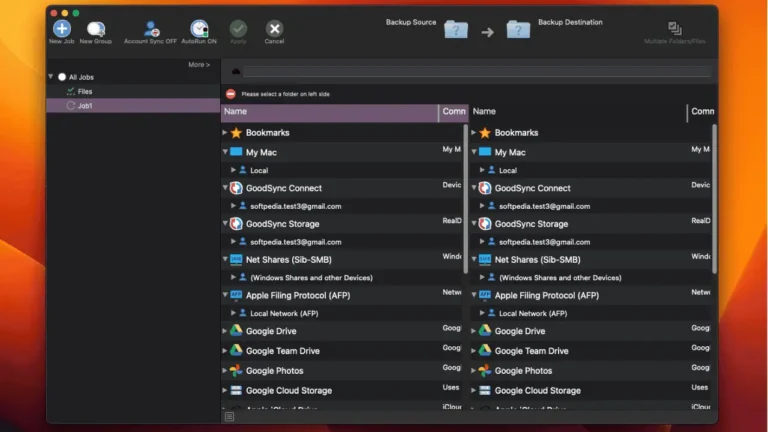Viewport: 768px width, 432px height.
Task: Click the right pane vertical scrollbar
Action: [x=714, y=198]
